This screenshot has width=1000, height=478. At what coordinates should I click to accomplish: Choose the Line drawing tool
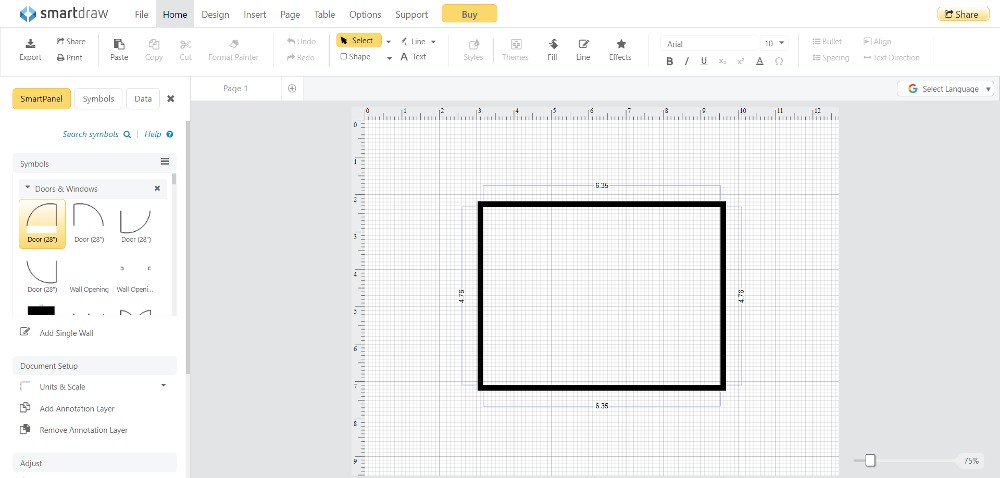(x=413, y=41)
